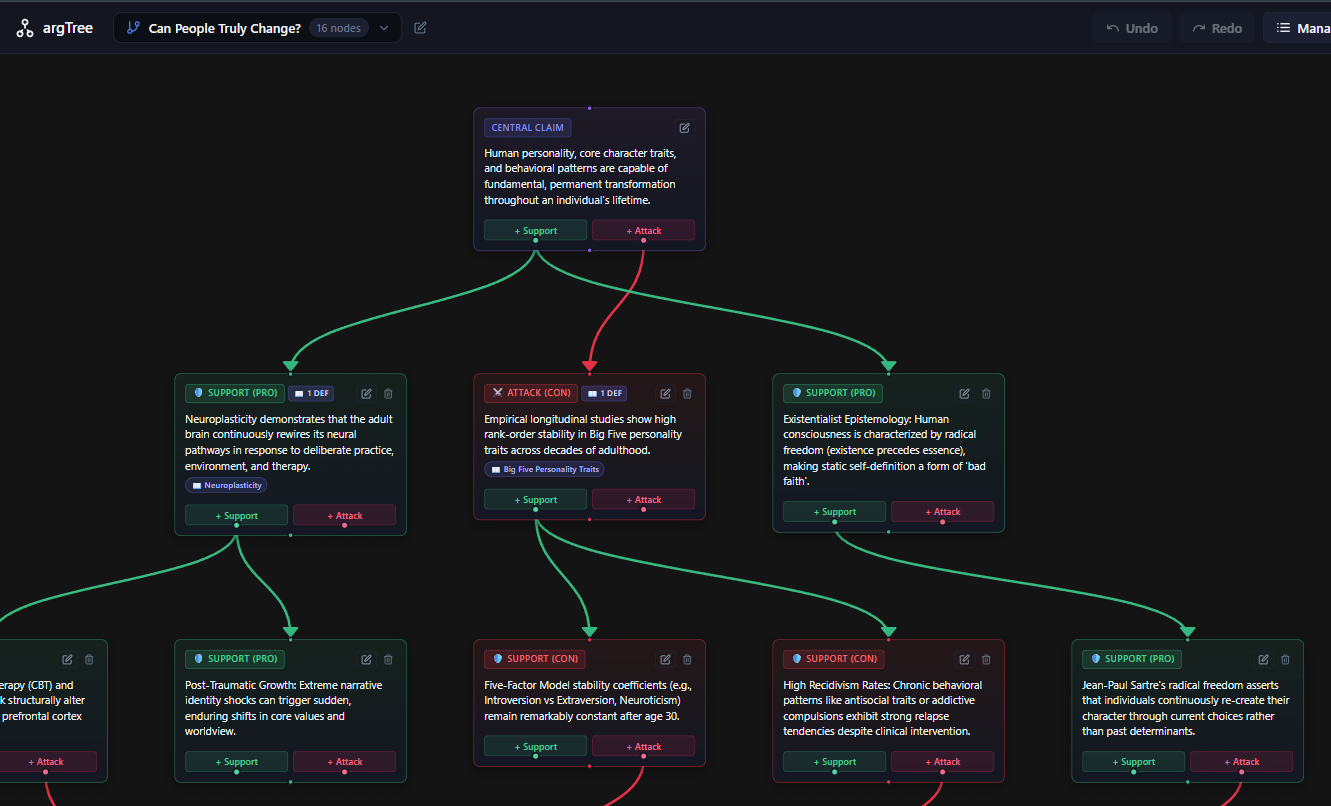Image resolution: width=1331 pixels, height=806 pixels.
Task: Delete the Jean-Paul Sartre node
Action: [x=1285, y=660]
